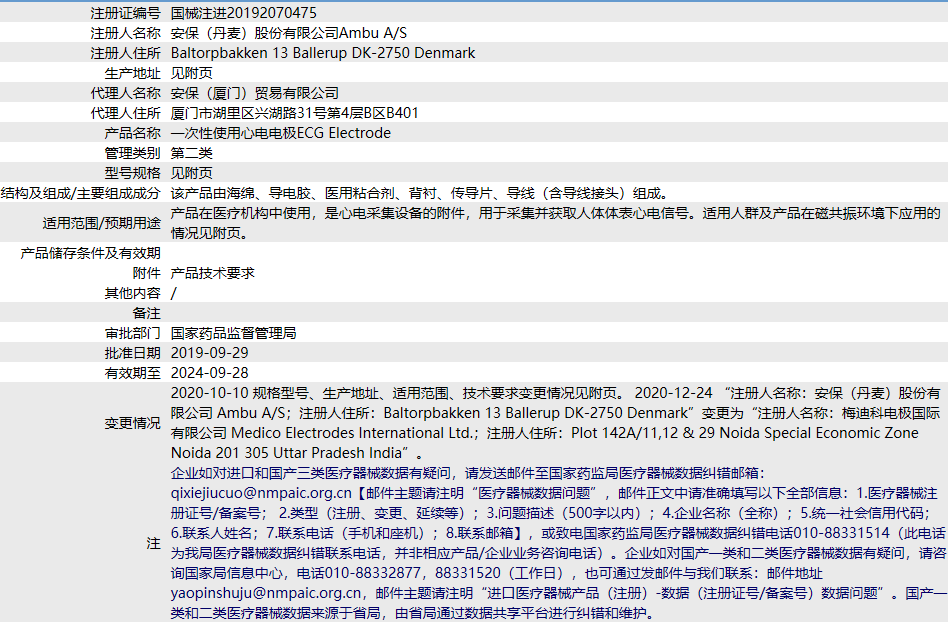Select product name 一次性使用心电电极ECG Electrode

point(281,133)
